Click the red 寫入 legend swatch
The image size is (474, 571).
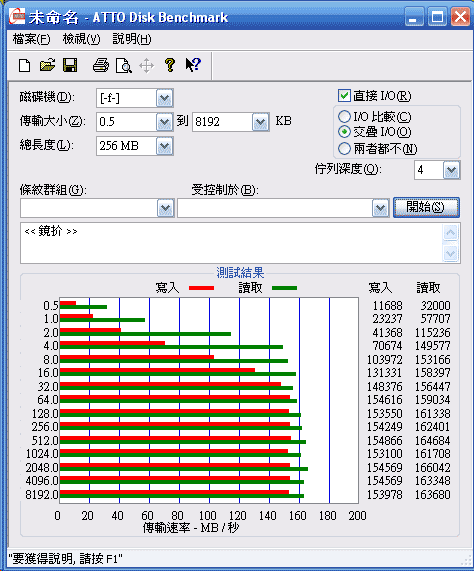[x=201, y=288]
